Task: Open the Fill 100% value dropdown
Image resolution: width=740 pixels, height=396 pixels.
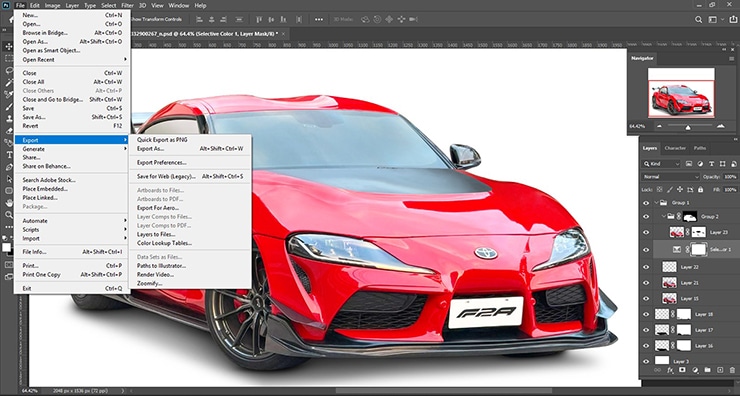Action: click(730, 189)
